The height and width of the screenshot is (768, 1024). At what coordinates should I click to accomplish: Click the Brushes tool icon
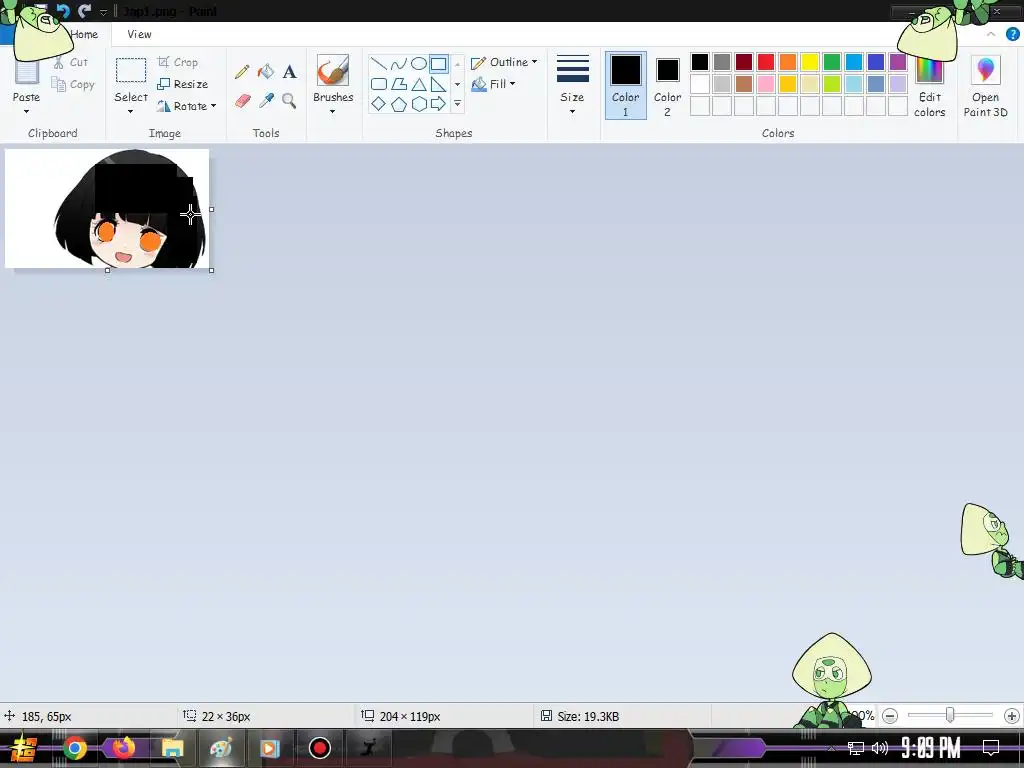pyautogui.click(x=333, y=71)
